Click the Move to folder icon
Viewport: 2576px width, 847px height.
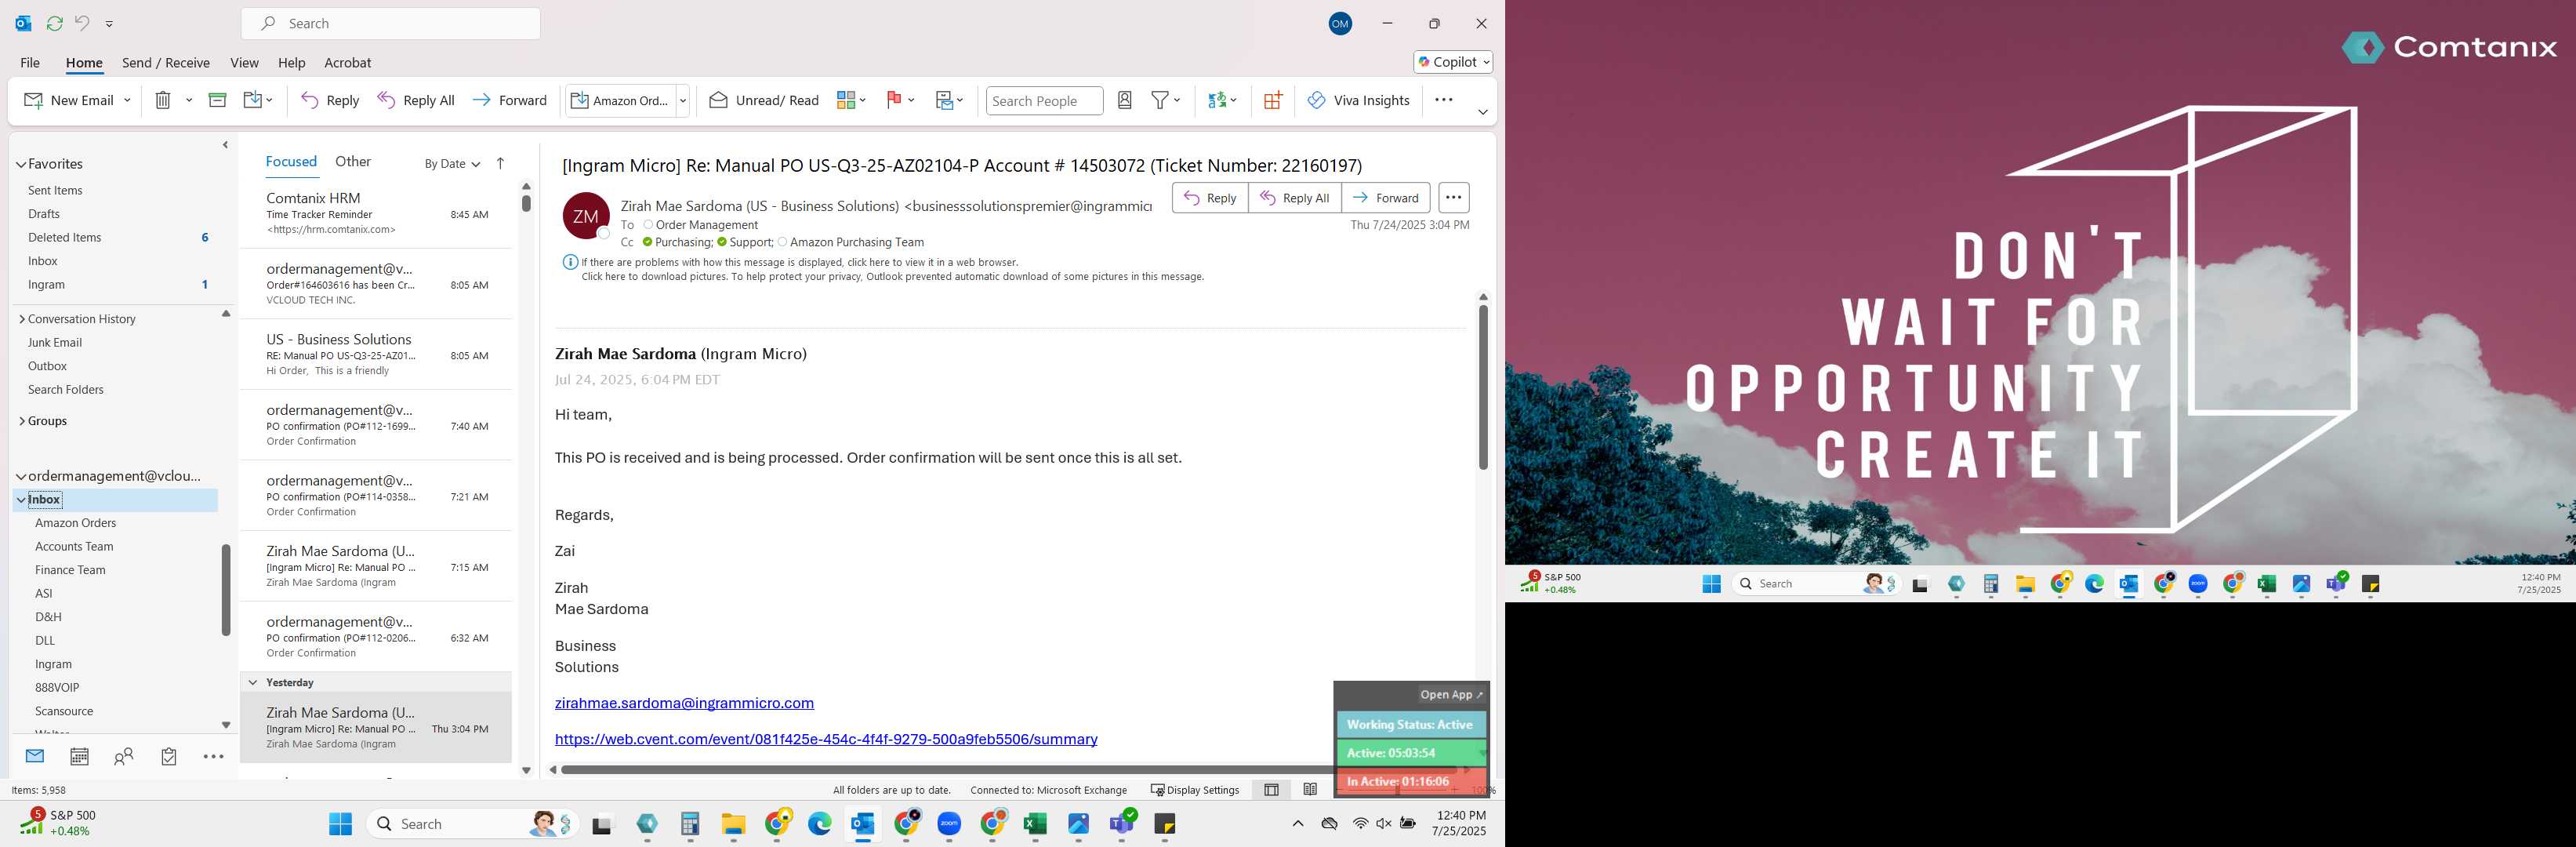[x=253, y=100]
